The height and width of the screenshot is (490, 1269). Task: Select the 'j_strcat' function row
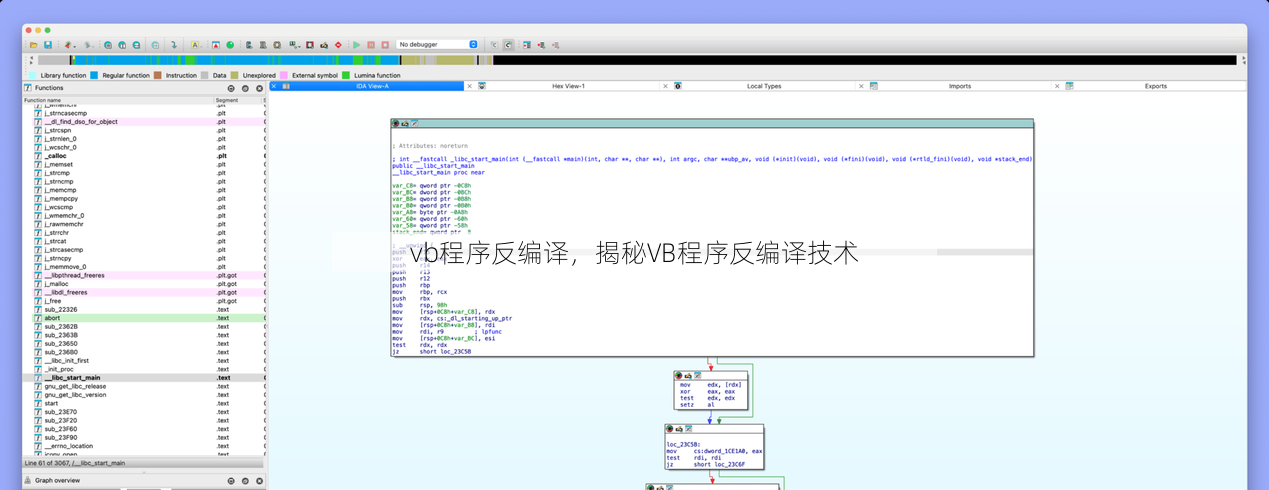point(144,241)
